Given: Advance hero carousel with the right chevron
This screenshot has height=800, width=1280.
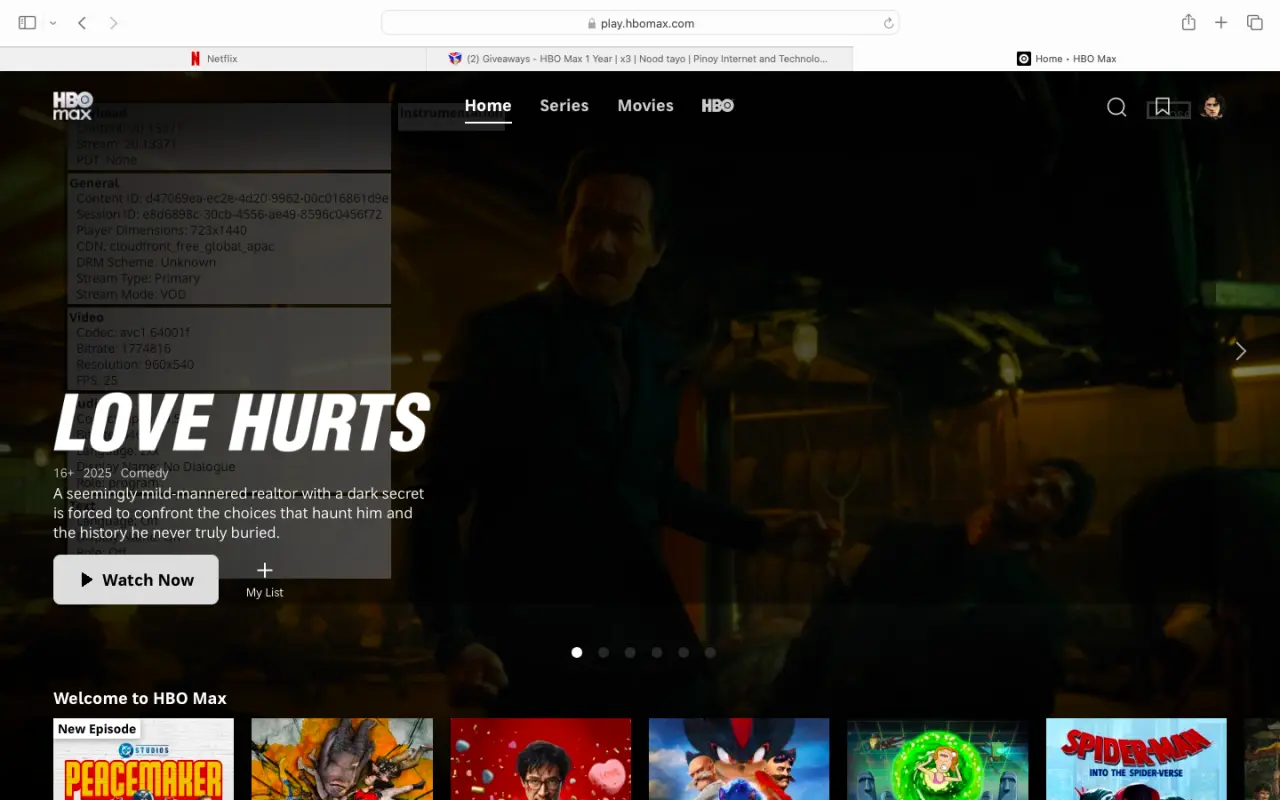Looking at the screenshot, I should [1241, 351].
